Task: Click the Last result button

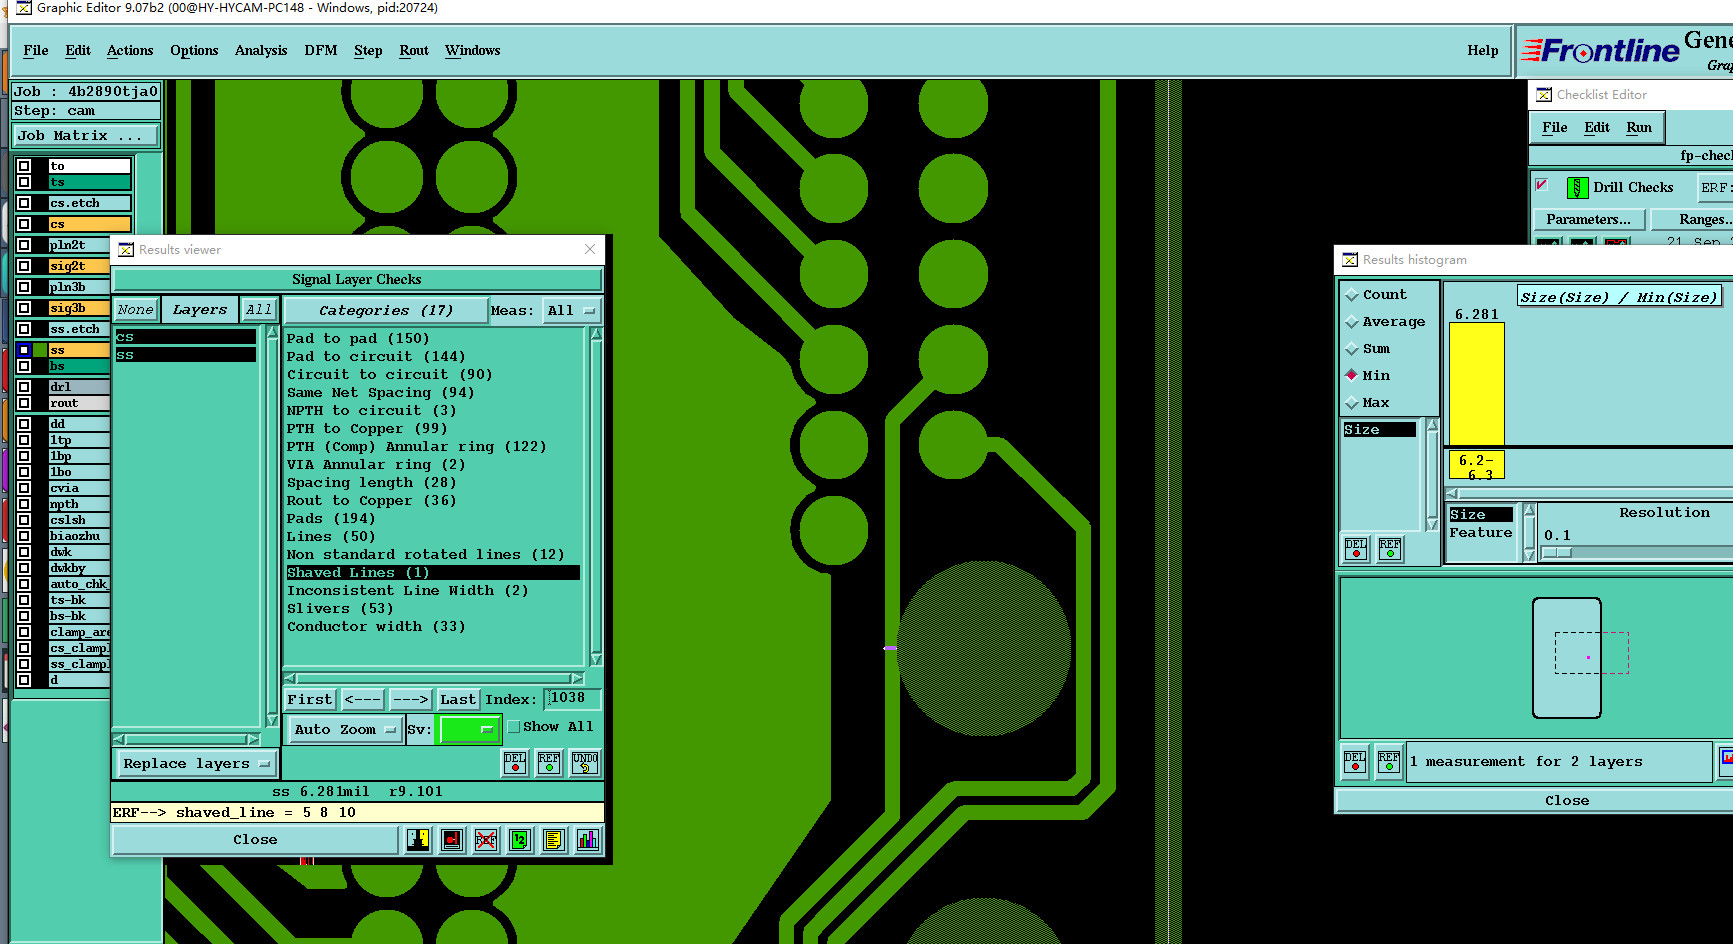Action: click(x=458, y=700)
